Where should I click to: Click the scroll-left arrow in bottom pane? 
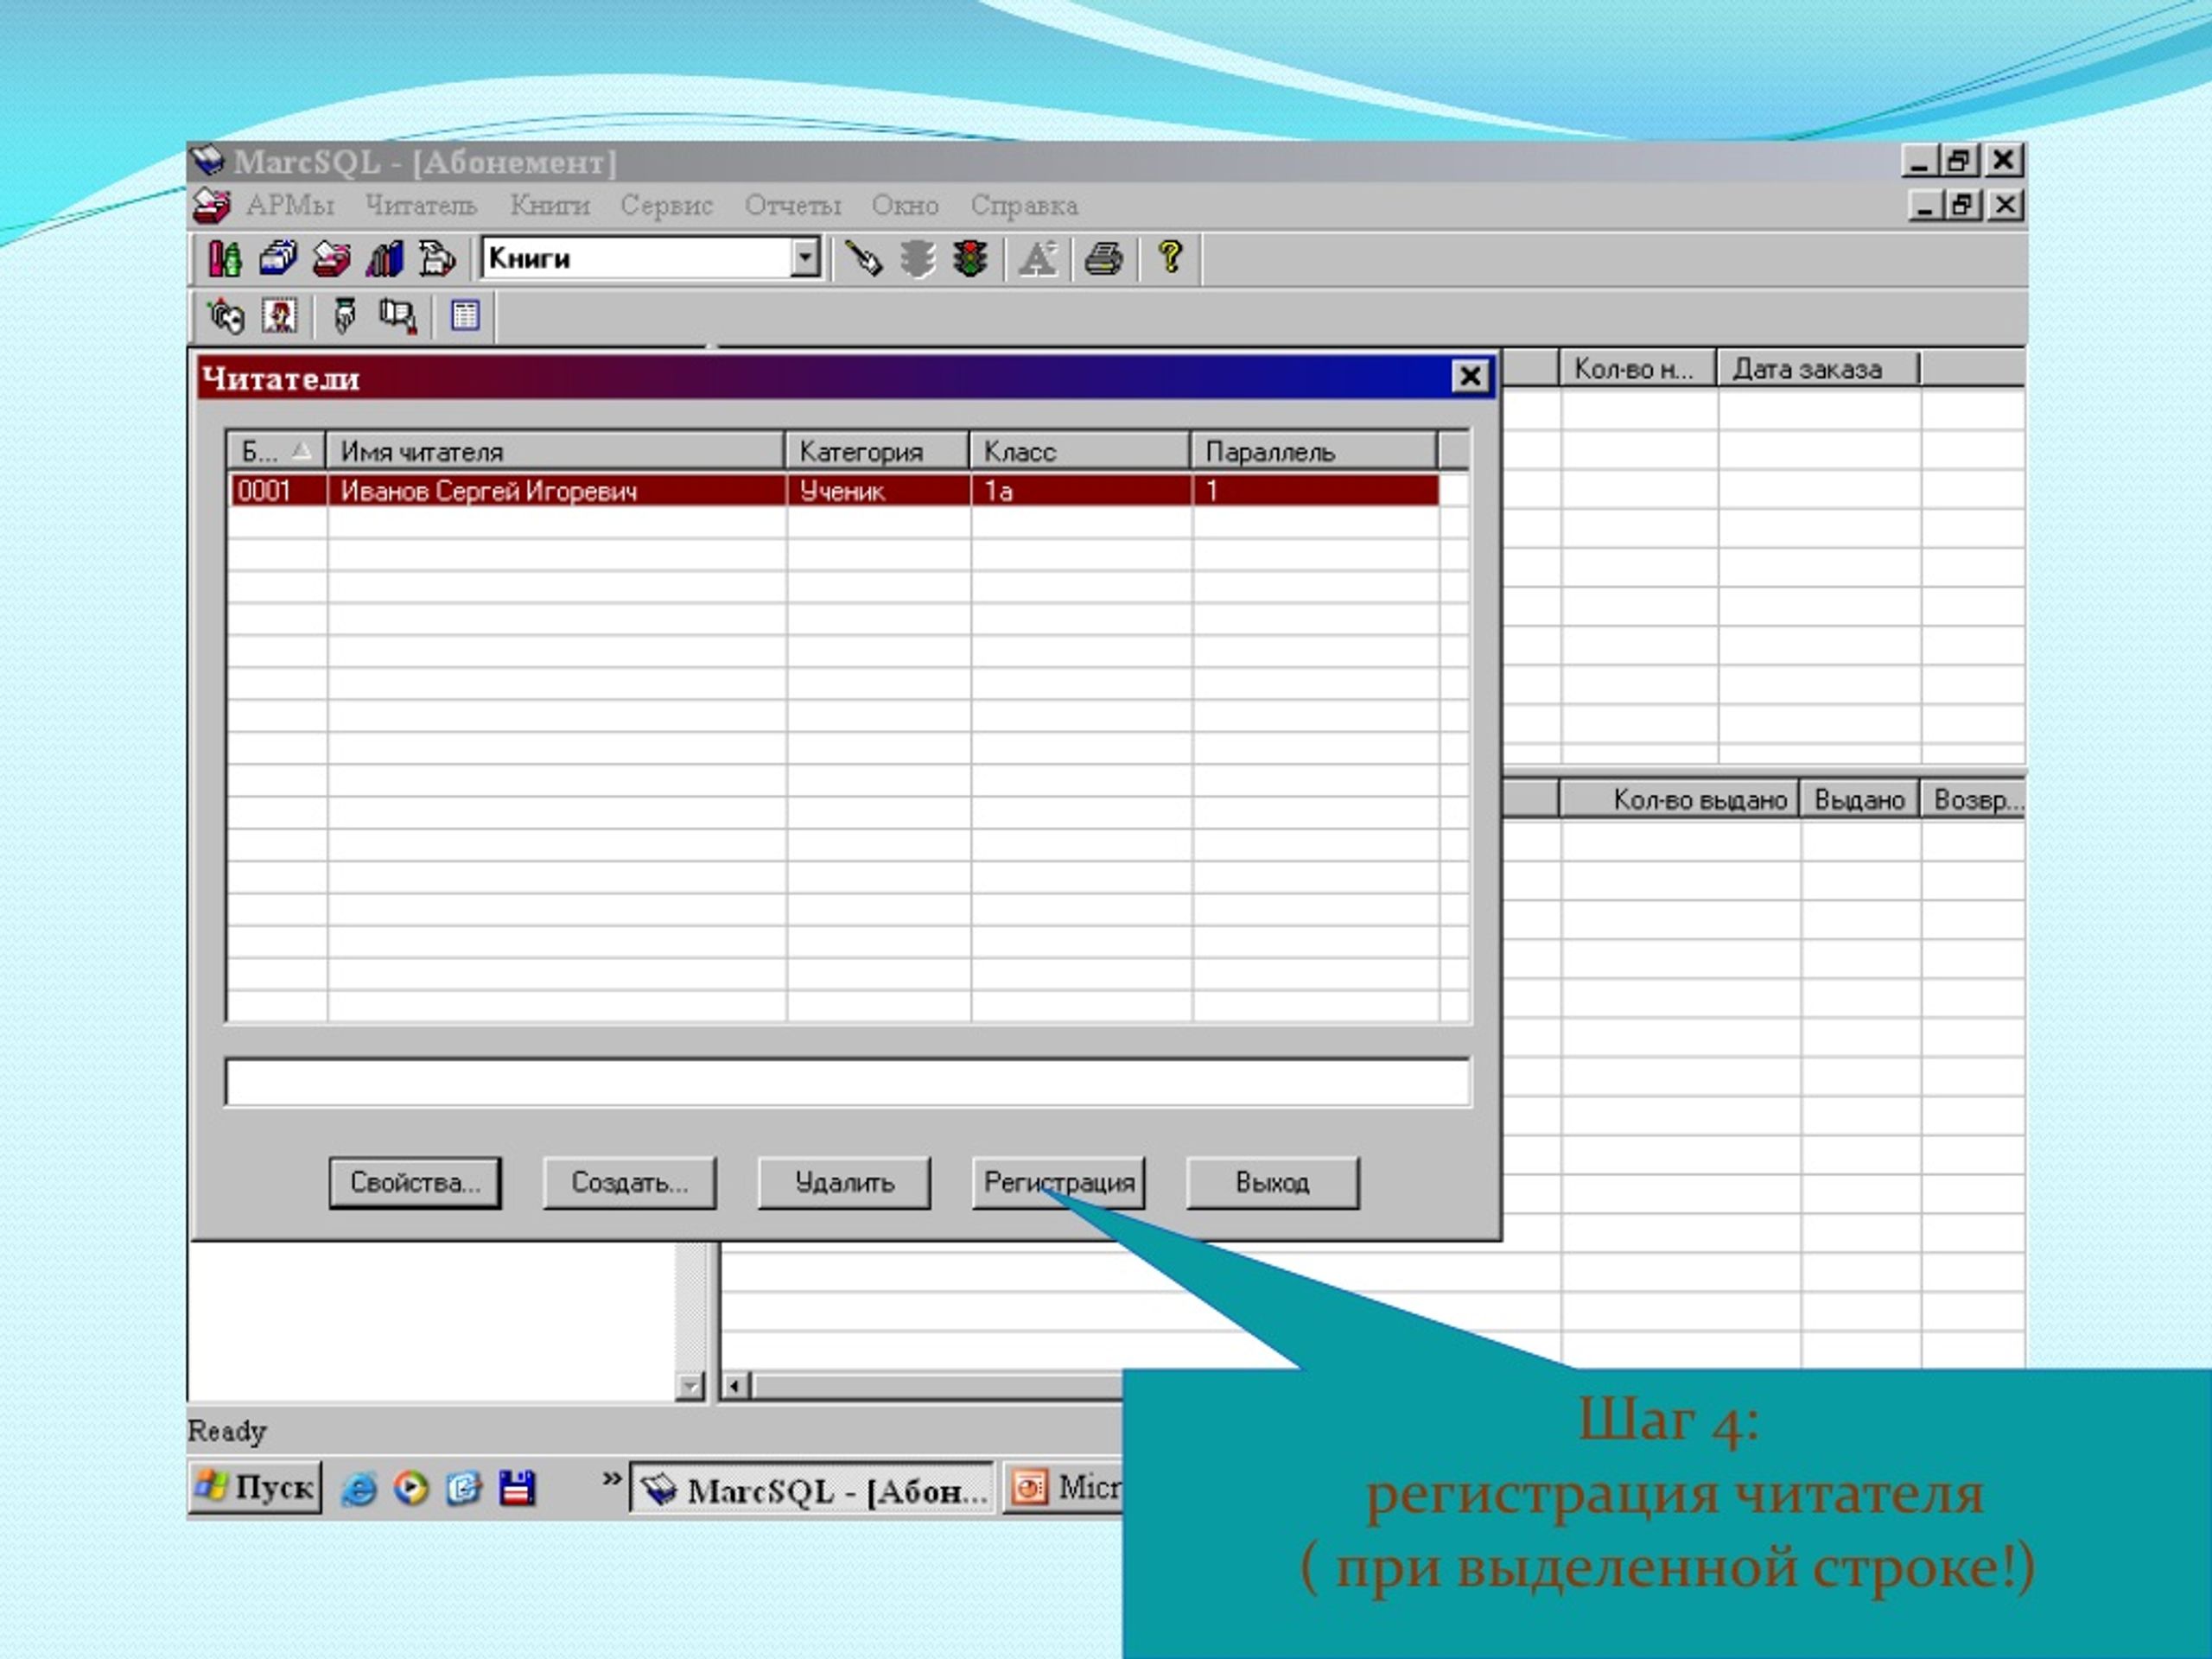pyautogui.click(x=736, y=1386)
